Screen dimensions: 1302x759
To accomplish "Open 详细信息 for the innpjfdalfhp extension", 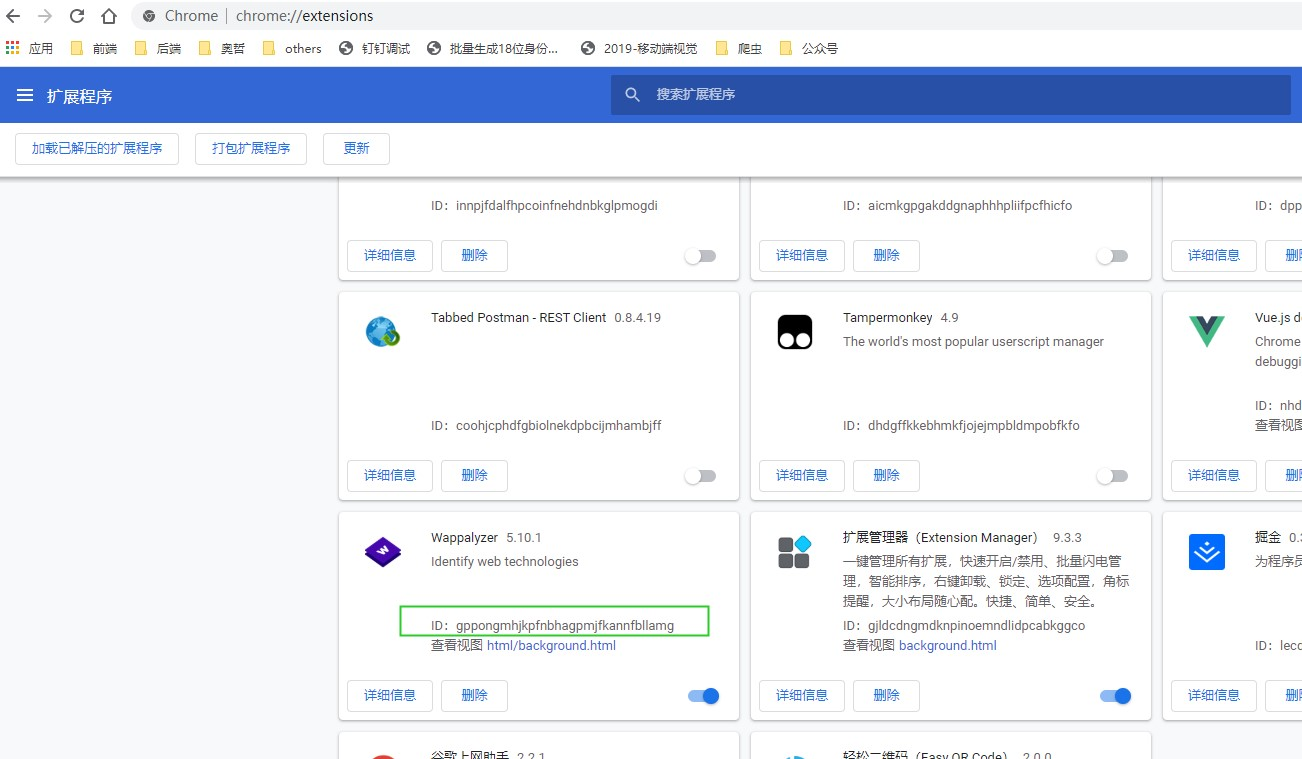I will click(x=390, y=255).
